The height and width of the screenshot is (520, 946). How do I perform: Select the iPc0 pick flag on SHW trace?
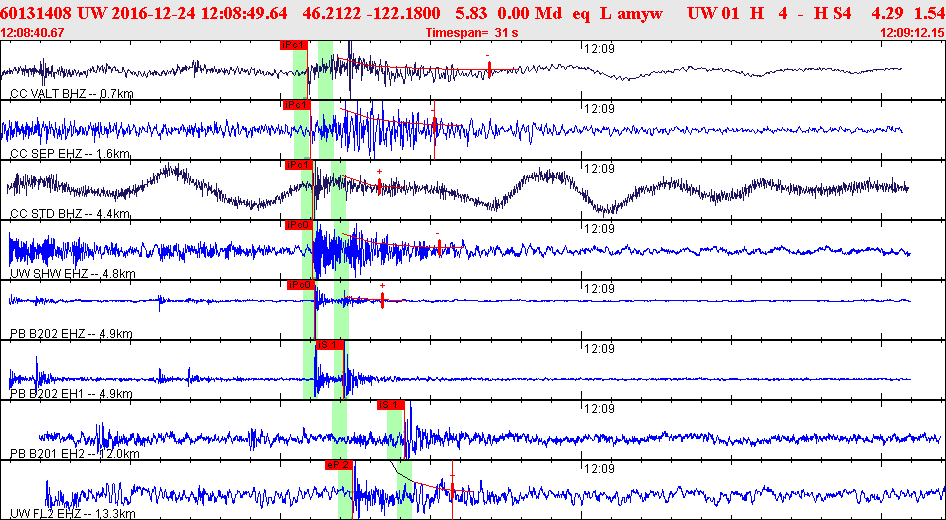coord(299,225)
